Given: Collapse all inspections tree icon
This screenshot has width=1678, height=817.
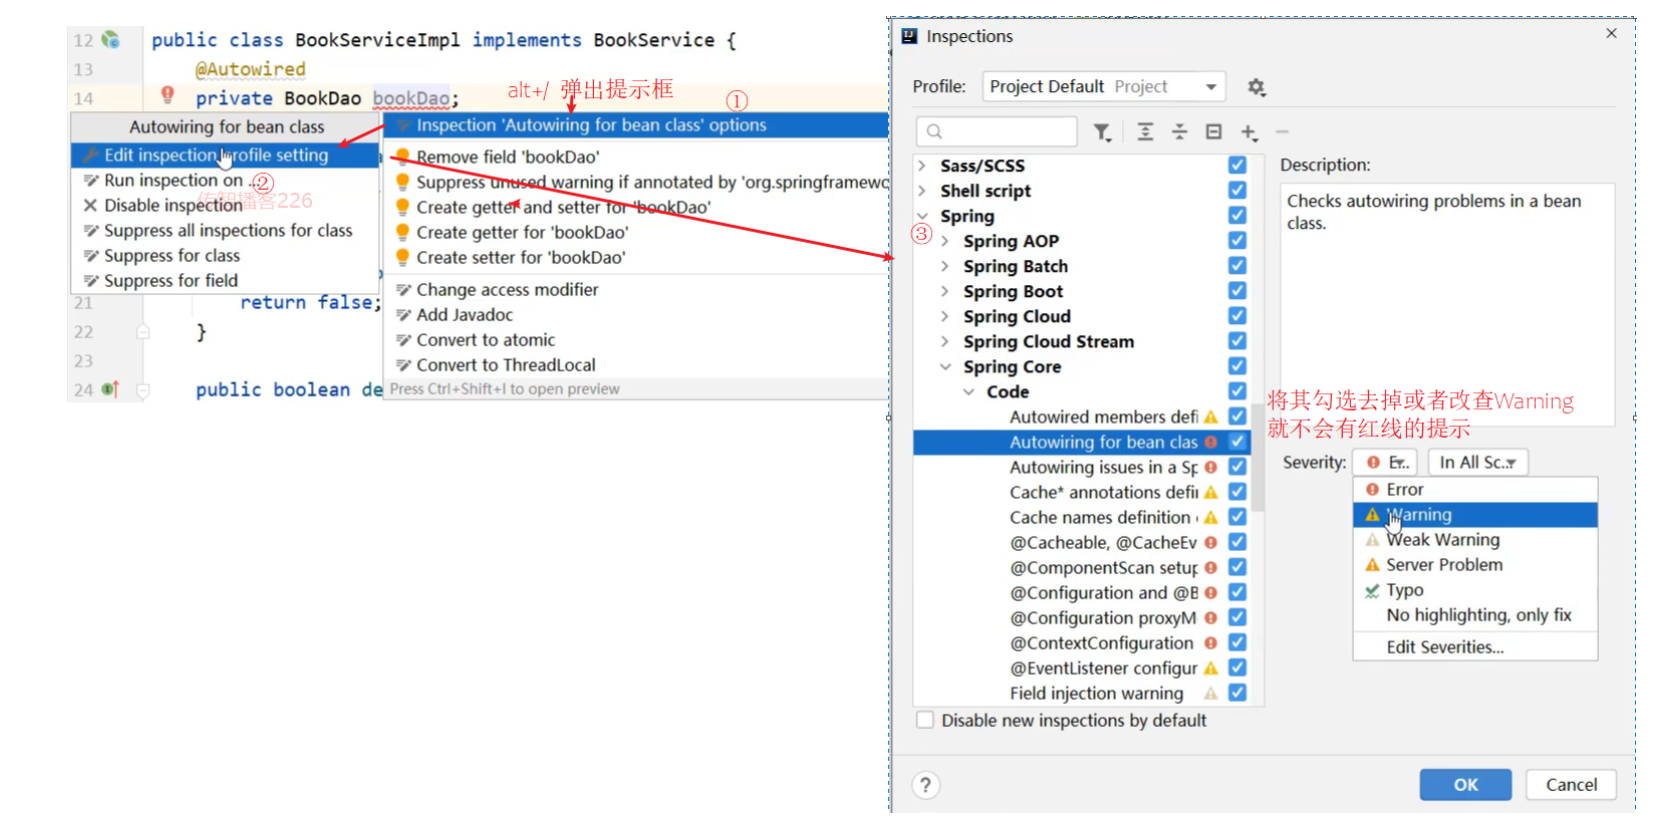Looking at the screenshot, I should 1179,132.
